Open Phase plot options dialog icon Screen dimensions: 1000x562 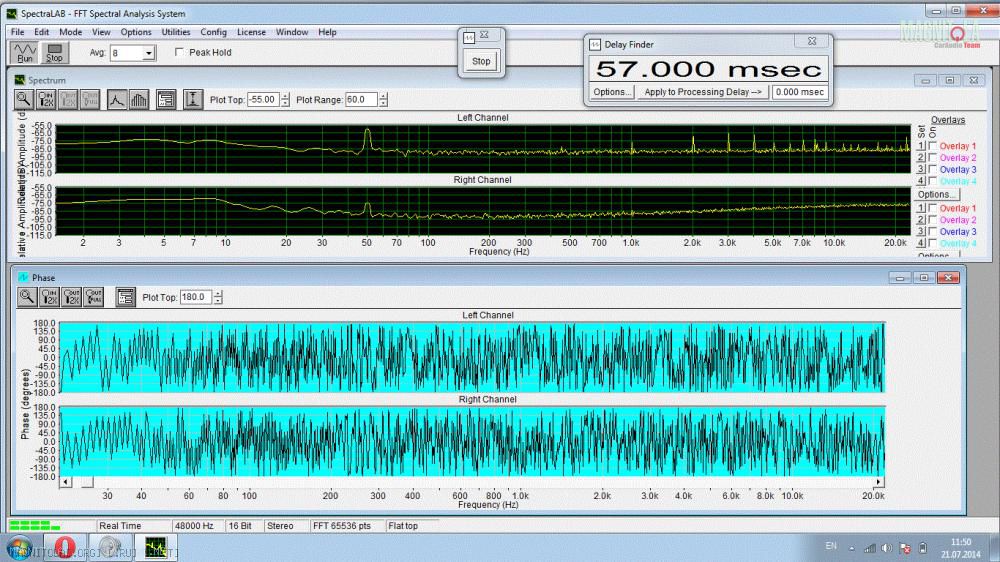[126, 297]
